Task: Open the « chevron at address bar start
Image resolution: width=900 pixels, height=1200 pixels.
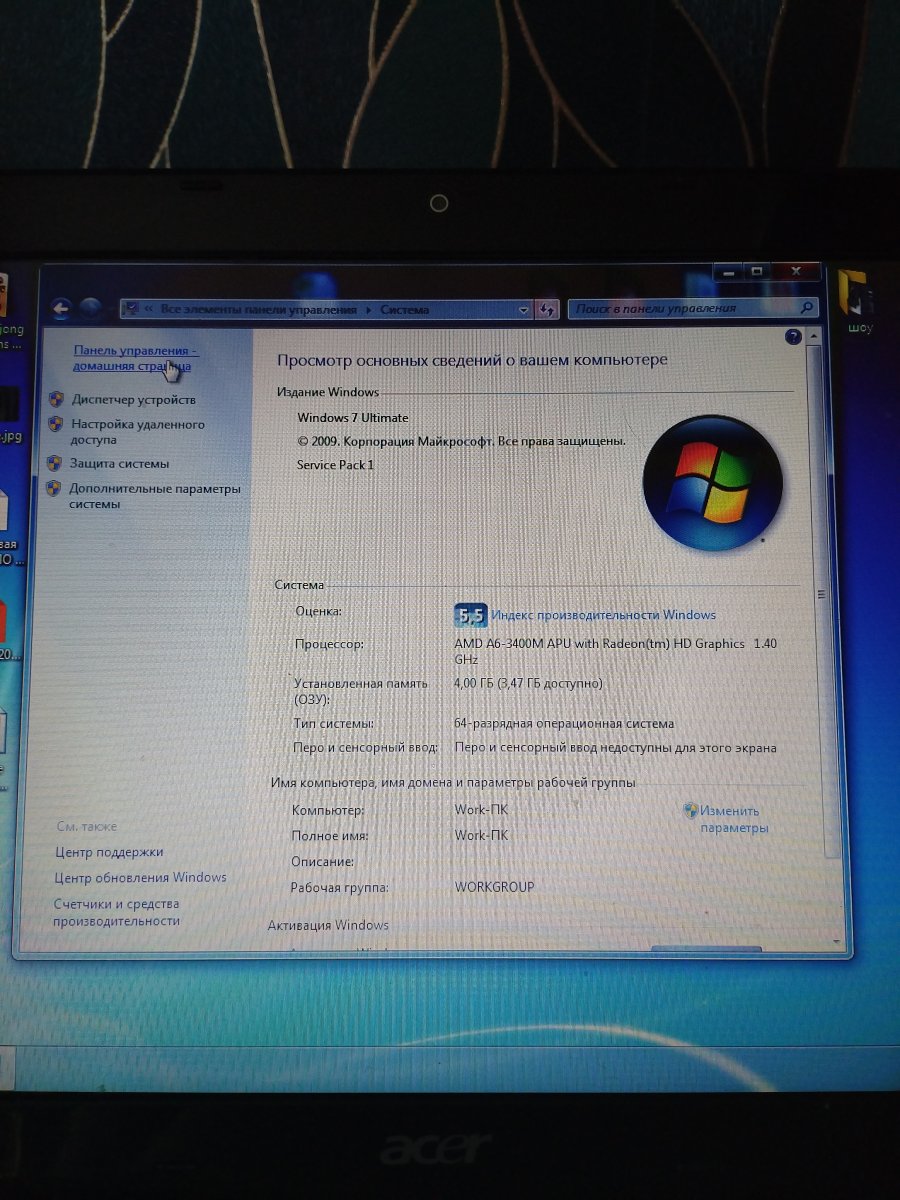Action: coord(148,310)
